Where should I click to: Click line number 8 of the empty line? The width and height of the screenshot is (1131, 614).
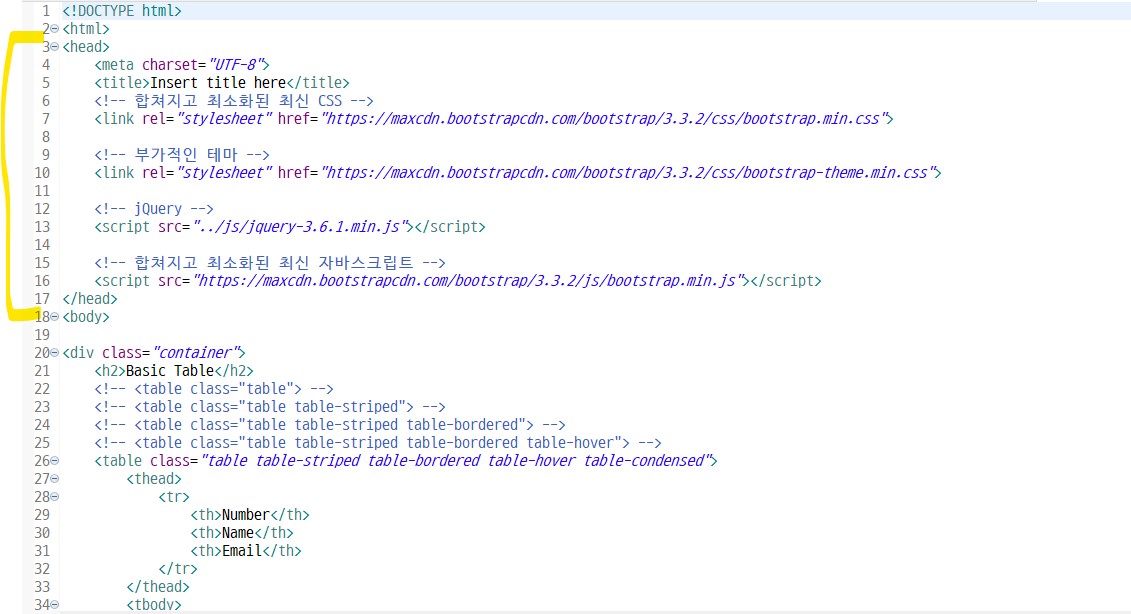46,137
